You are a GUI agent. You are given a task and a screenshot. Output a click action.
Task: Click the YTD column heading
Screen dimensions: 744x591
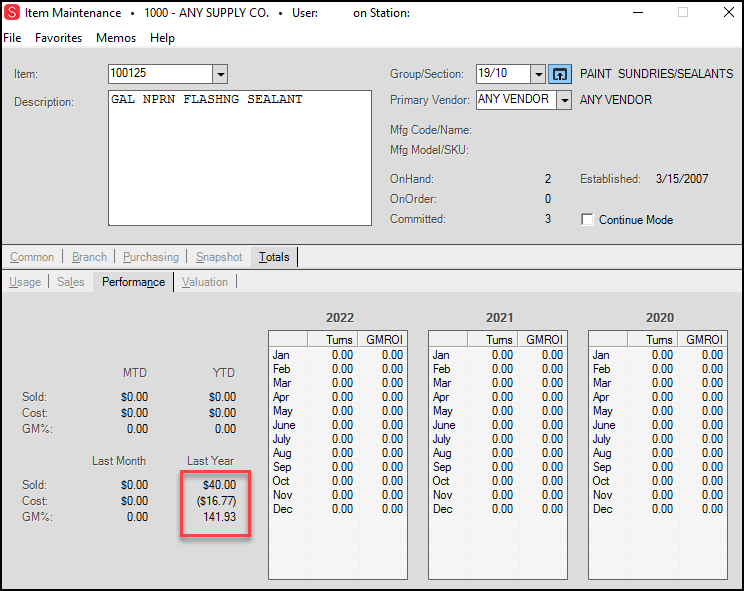tap(223, 373)
